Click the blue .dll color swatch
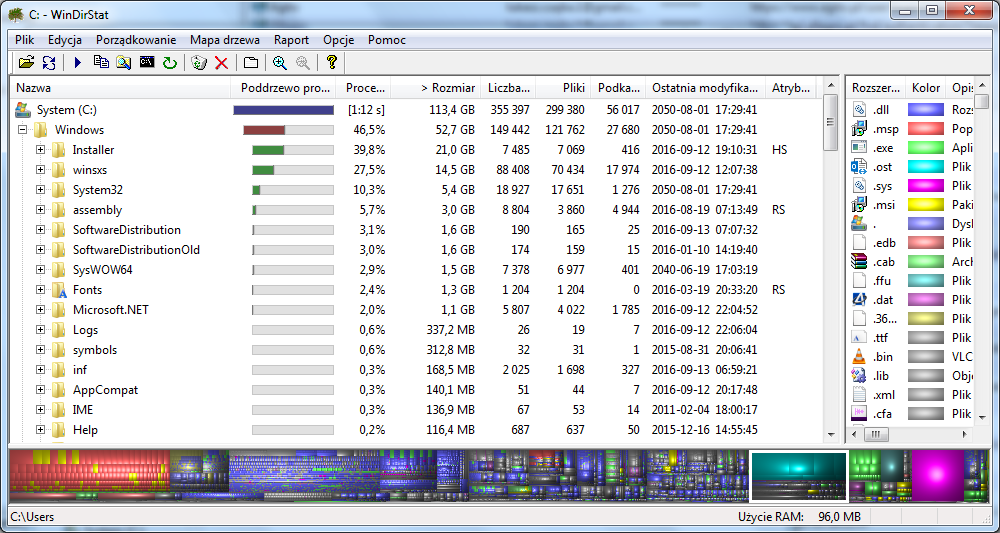The height and width of the screenshot is (533, 1000). pos(925,110)
